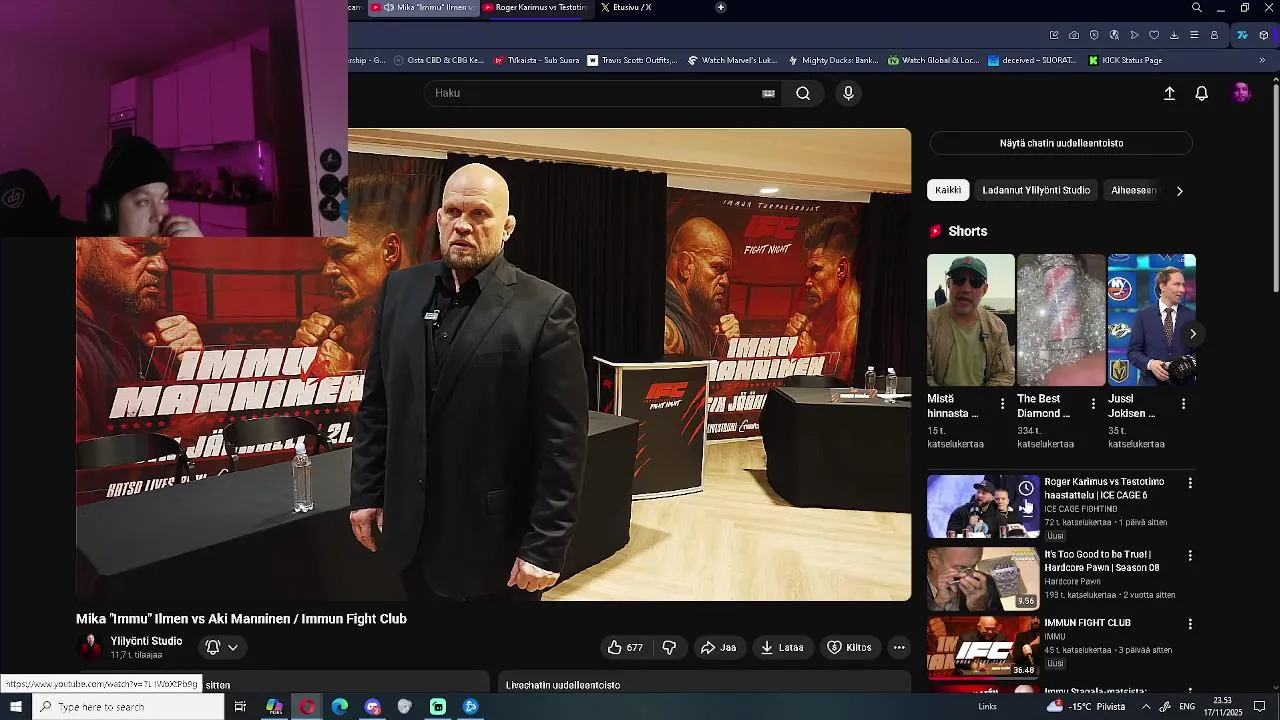Show the chat replay via Näytä chatin uudelleentoisto
This screenshot has height=720, width=1280.
pyautogui.click(x=1061, y=143)
